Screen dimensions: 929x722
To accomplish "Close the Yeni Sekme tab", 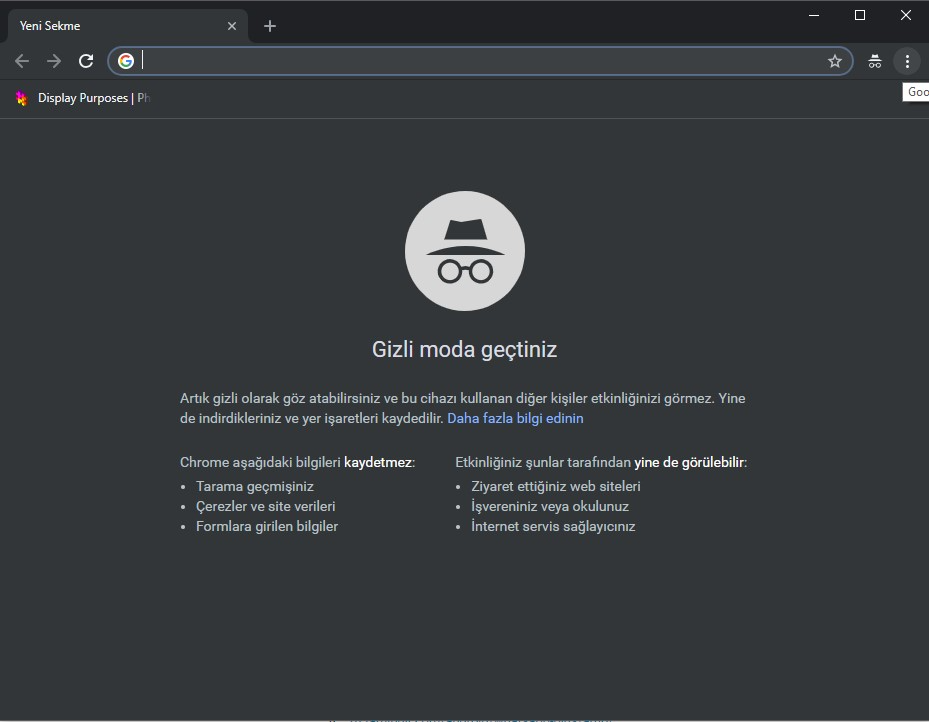I will 232,25.
